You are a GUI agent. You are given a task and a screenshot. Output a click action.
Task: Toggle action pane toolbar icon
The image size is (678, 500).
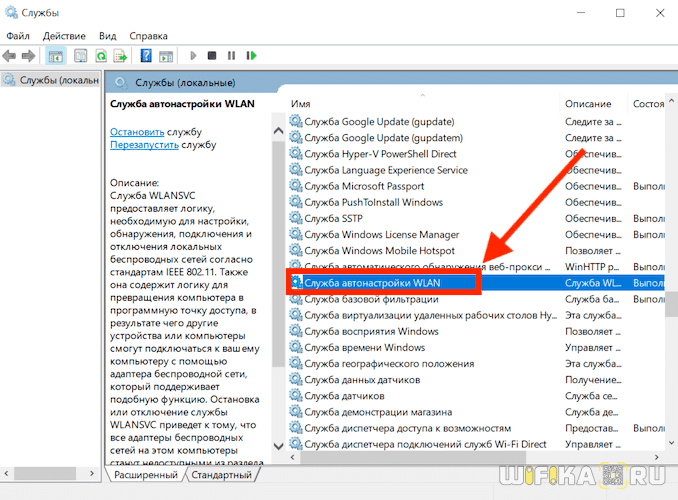click(166, 56)
